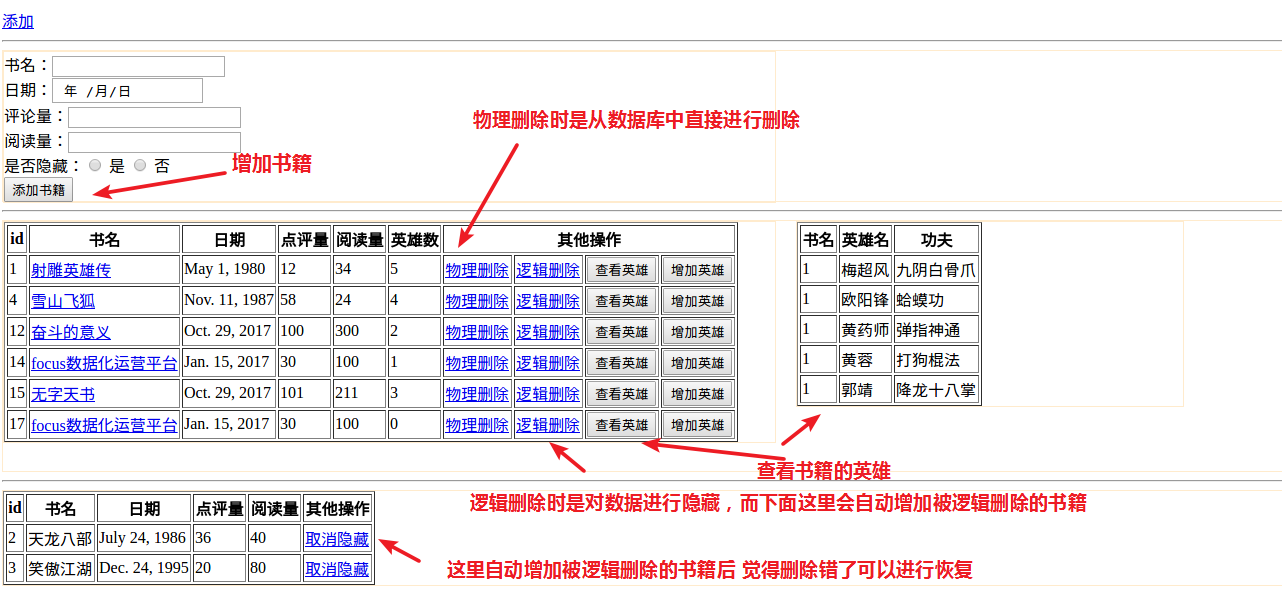Select the 功夫 column header
1282x601 pixels.
point(936,240)
